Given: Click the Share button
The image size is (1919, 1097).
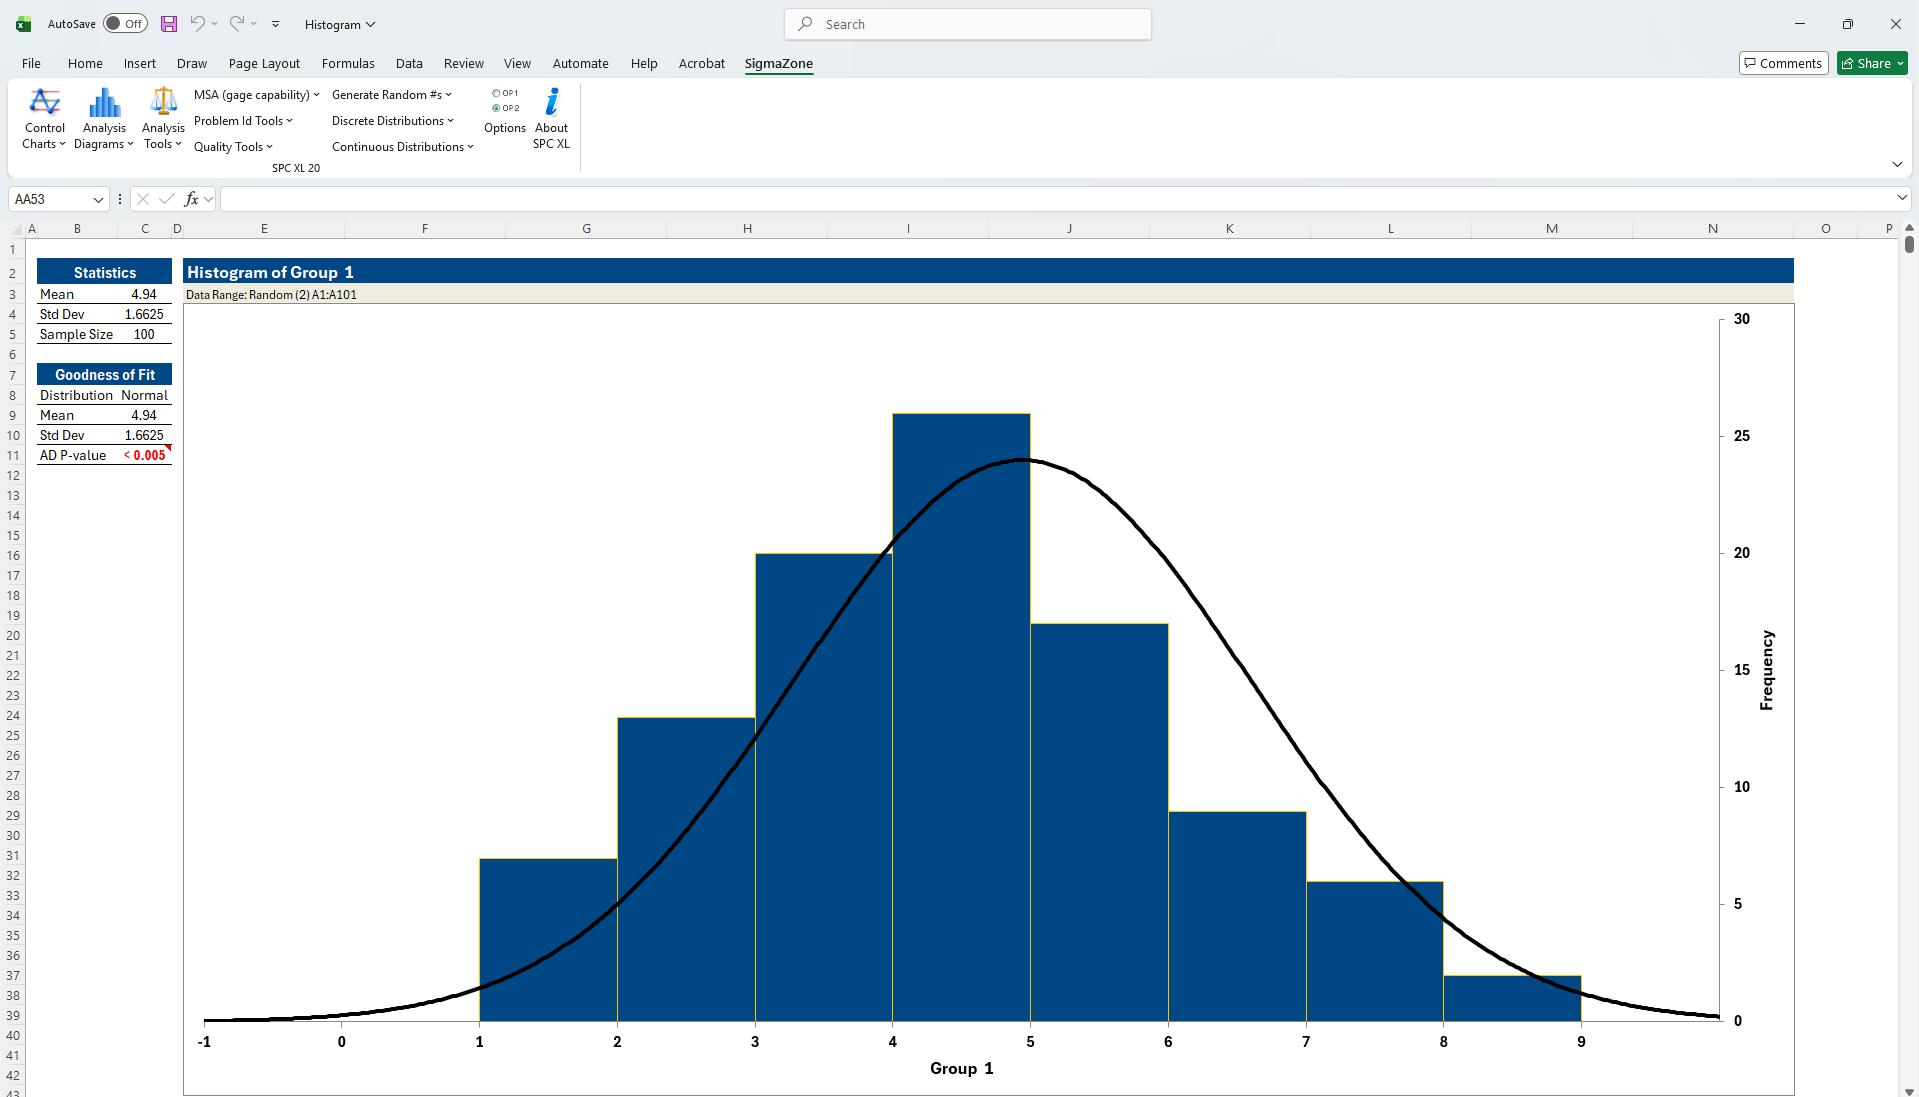Looking at the screenshot, I should 1869,62.
